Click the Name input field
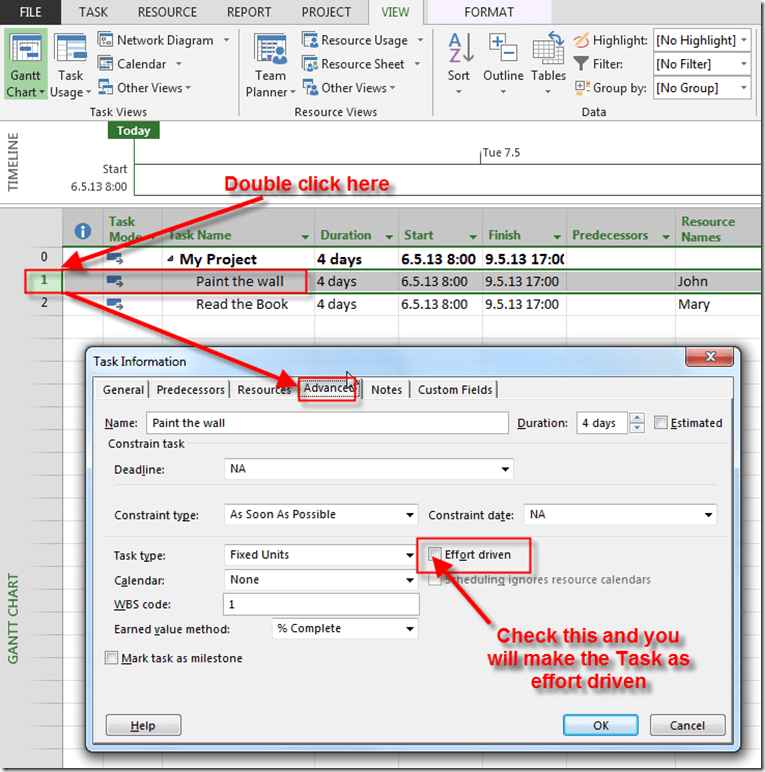Screen dimensions: 765x772 327,423
